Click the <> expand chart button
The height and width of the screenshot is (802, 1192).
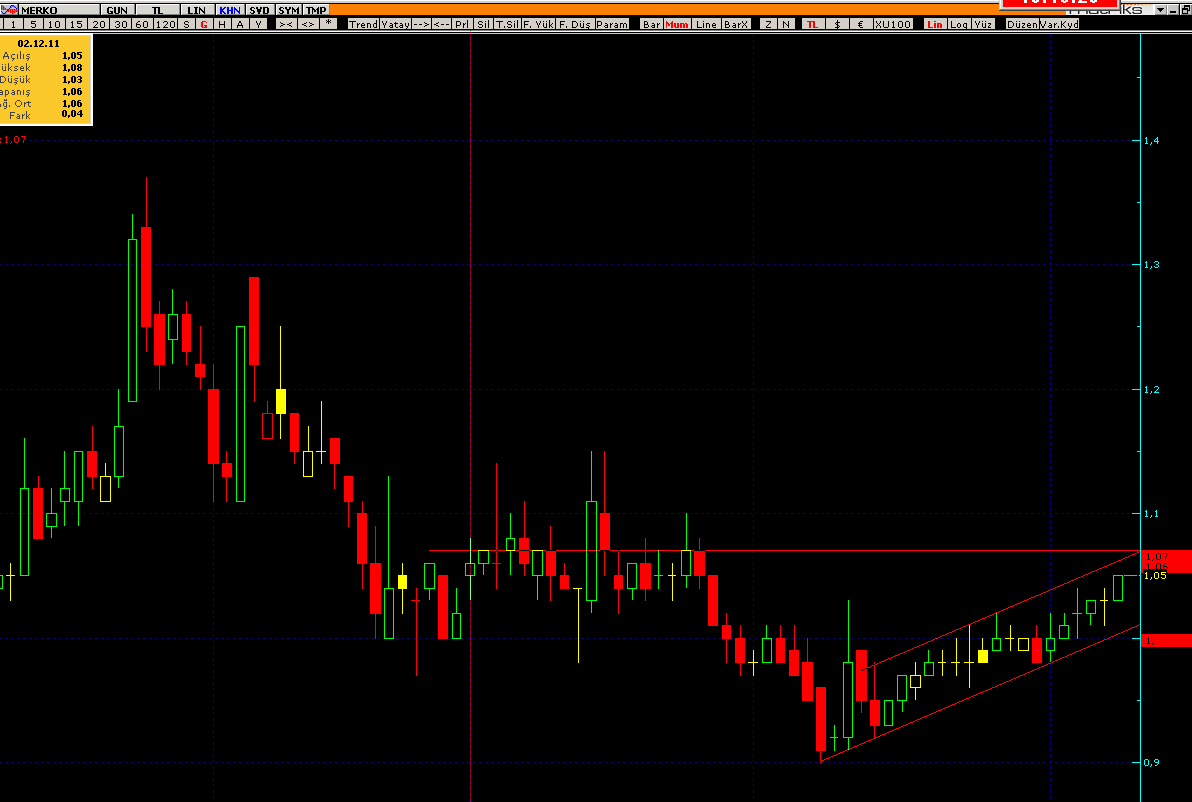[x=308, y=24]
